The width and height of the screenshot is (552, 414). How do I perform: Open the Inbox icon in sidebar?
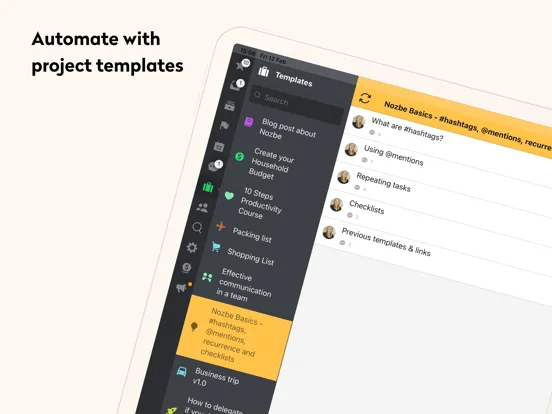coord(236,85)
